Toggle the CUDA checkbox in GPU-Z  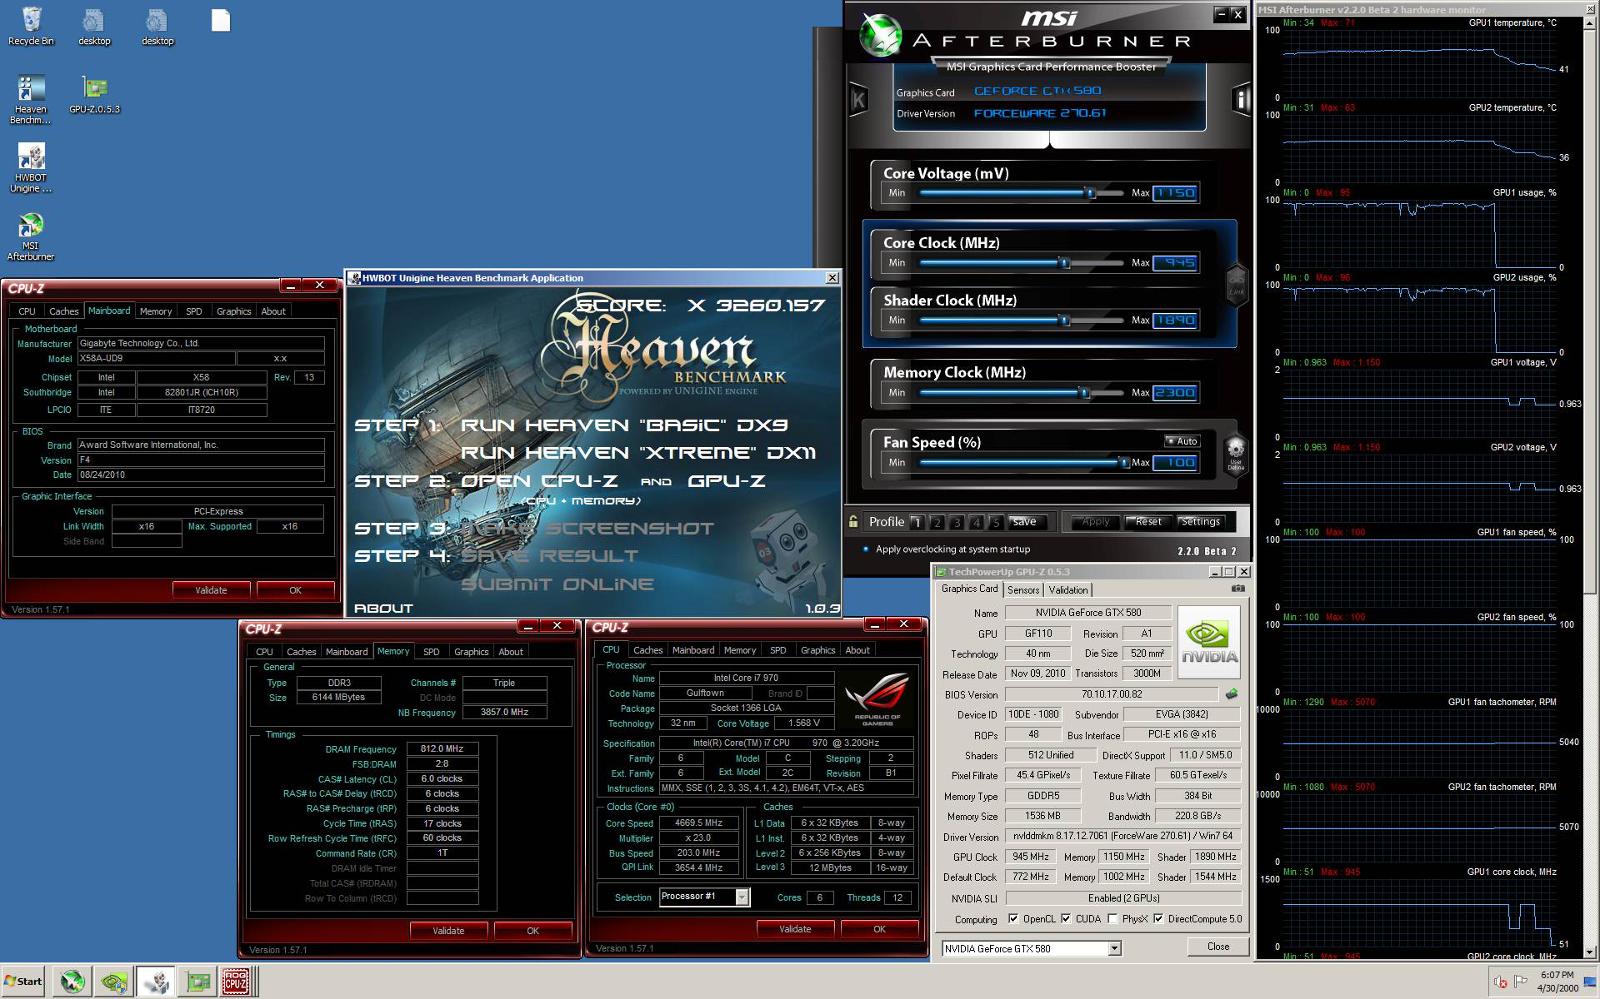pyautogui.click(x=1066, y=919)
